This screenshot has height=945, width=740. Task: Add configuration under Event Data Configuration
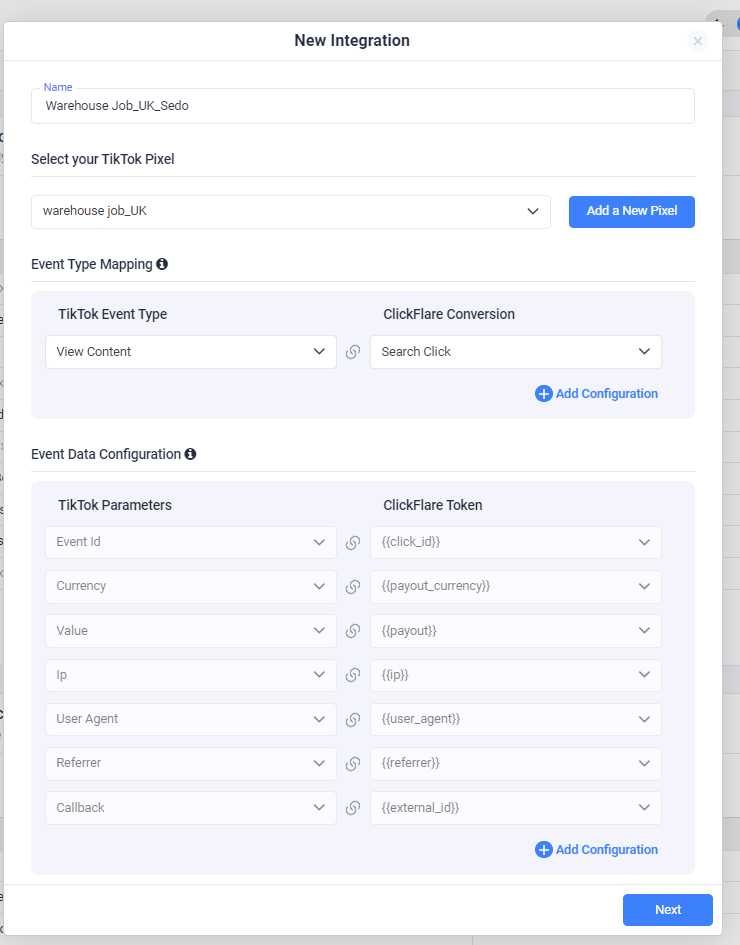coord(597,849)
